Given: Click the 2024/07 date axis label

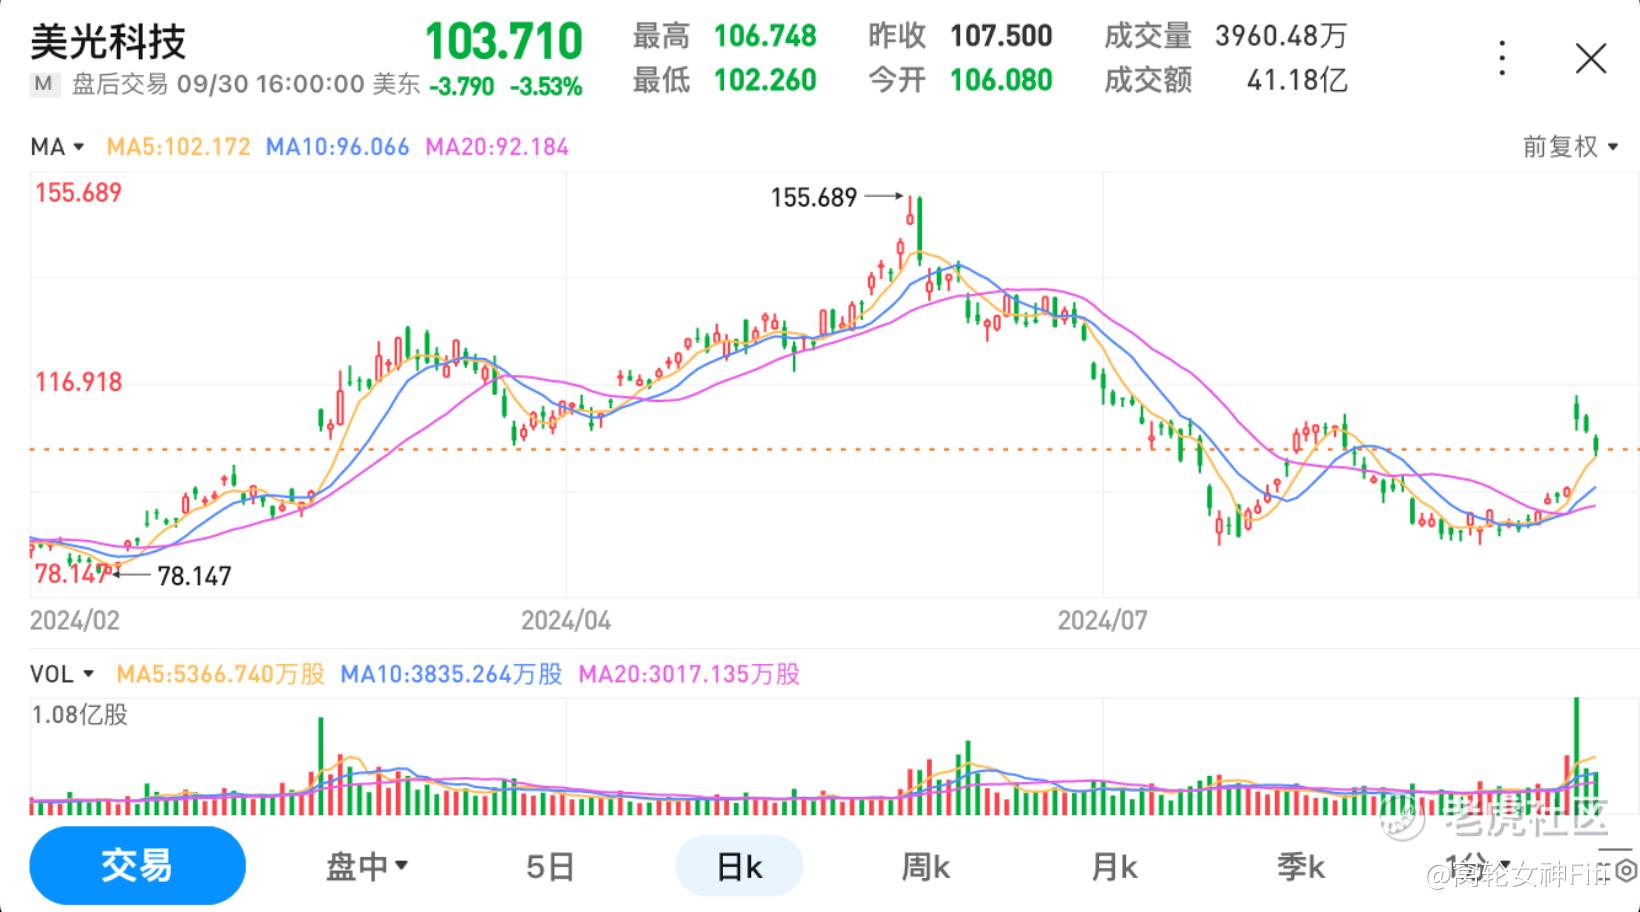Looking at the screenshot, I should click(x=1102, y=621).
